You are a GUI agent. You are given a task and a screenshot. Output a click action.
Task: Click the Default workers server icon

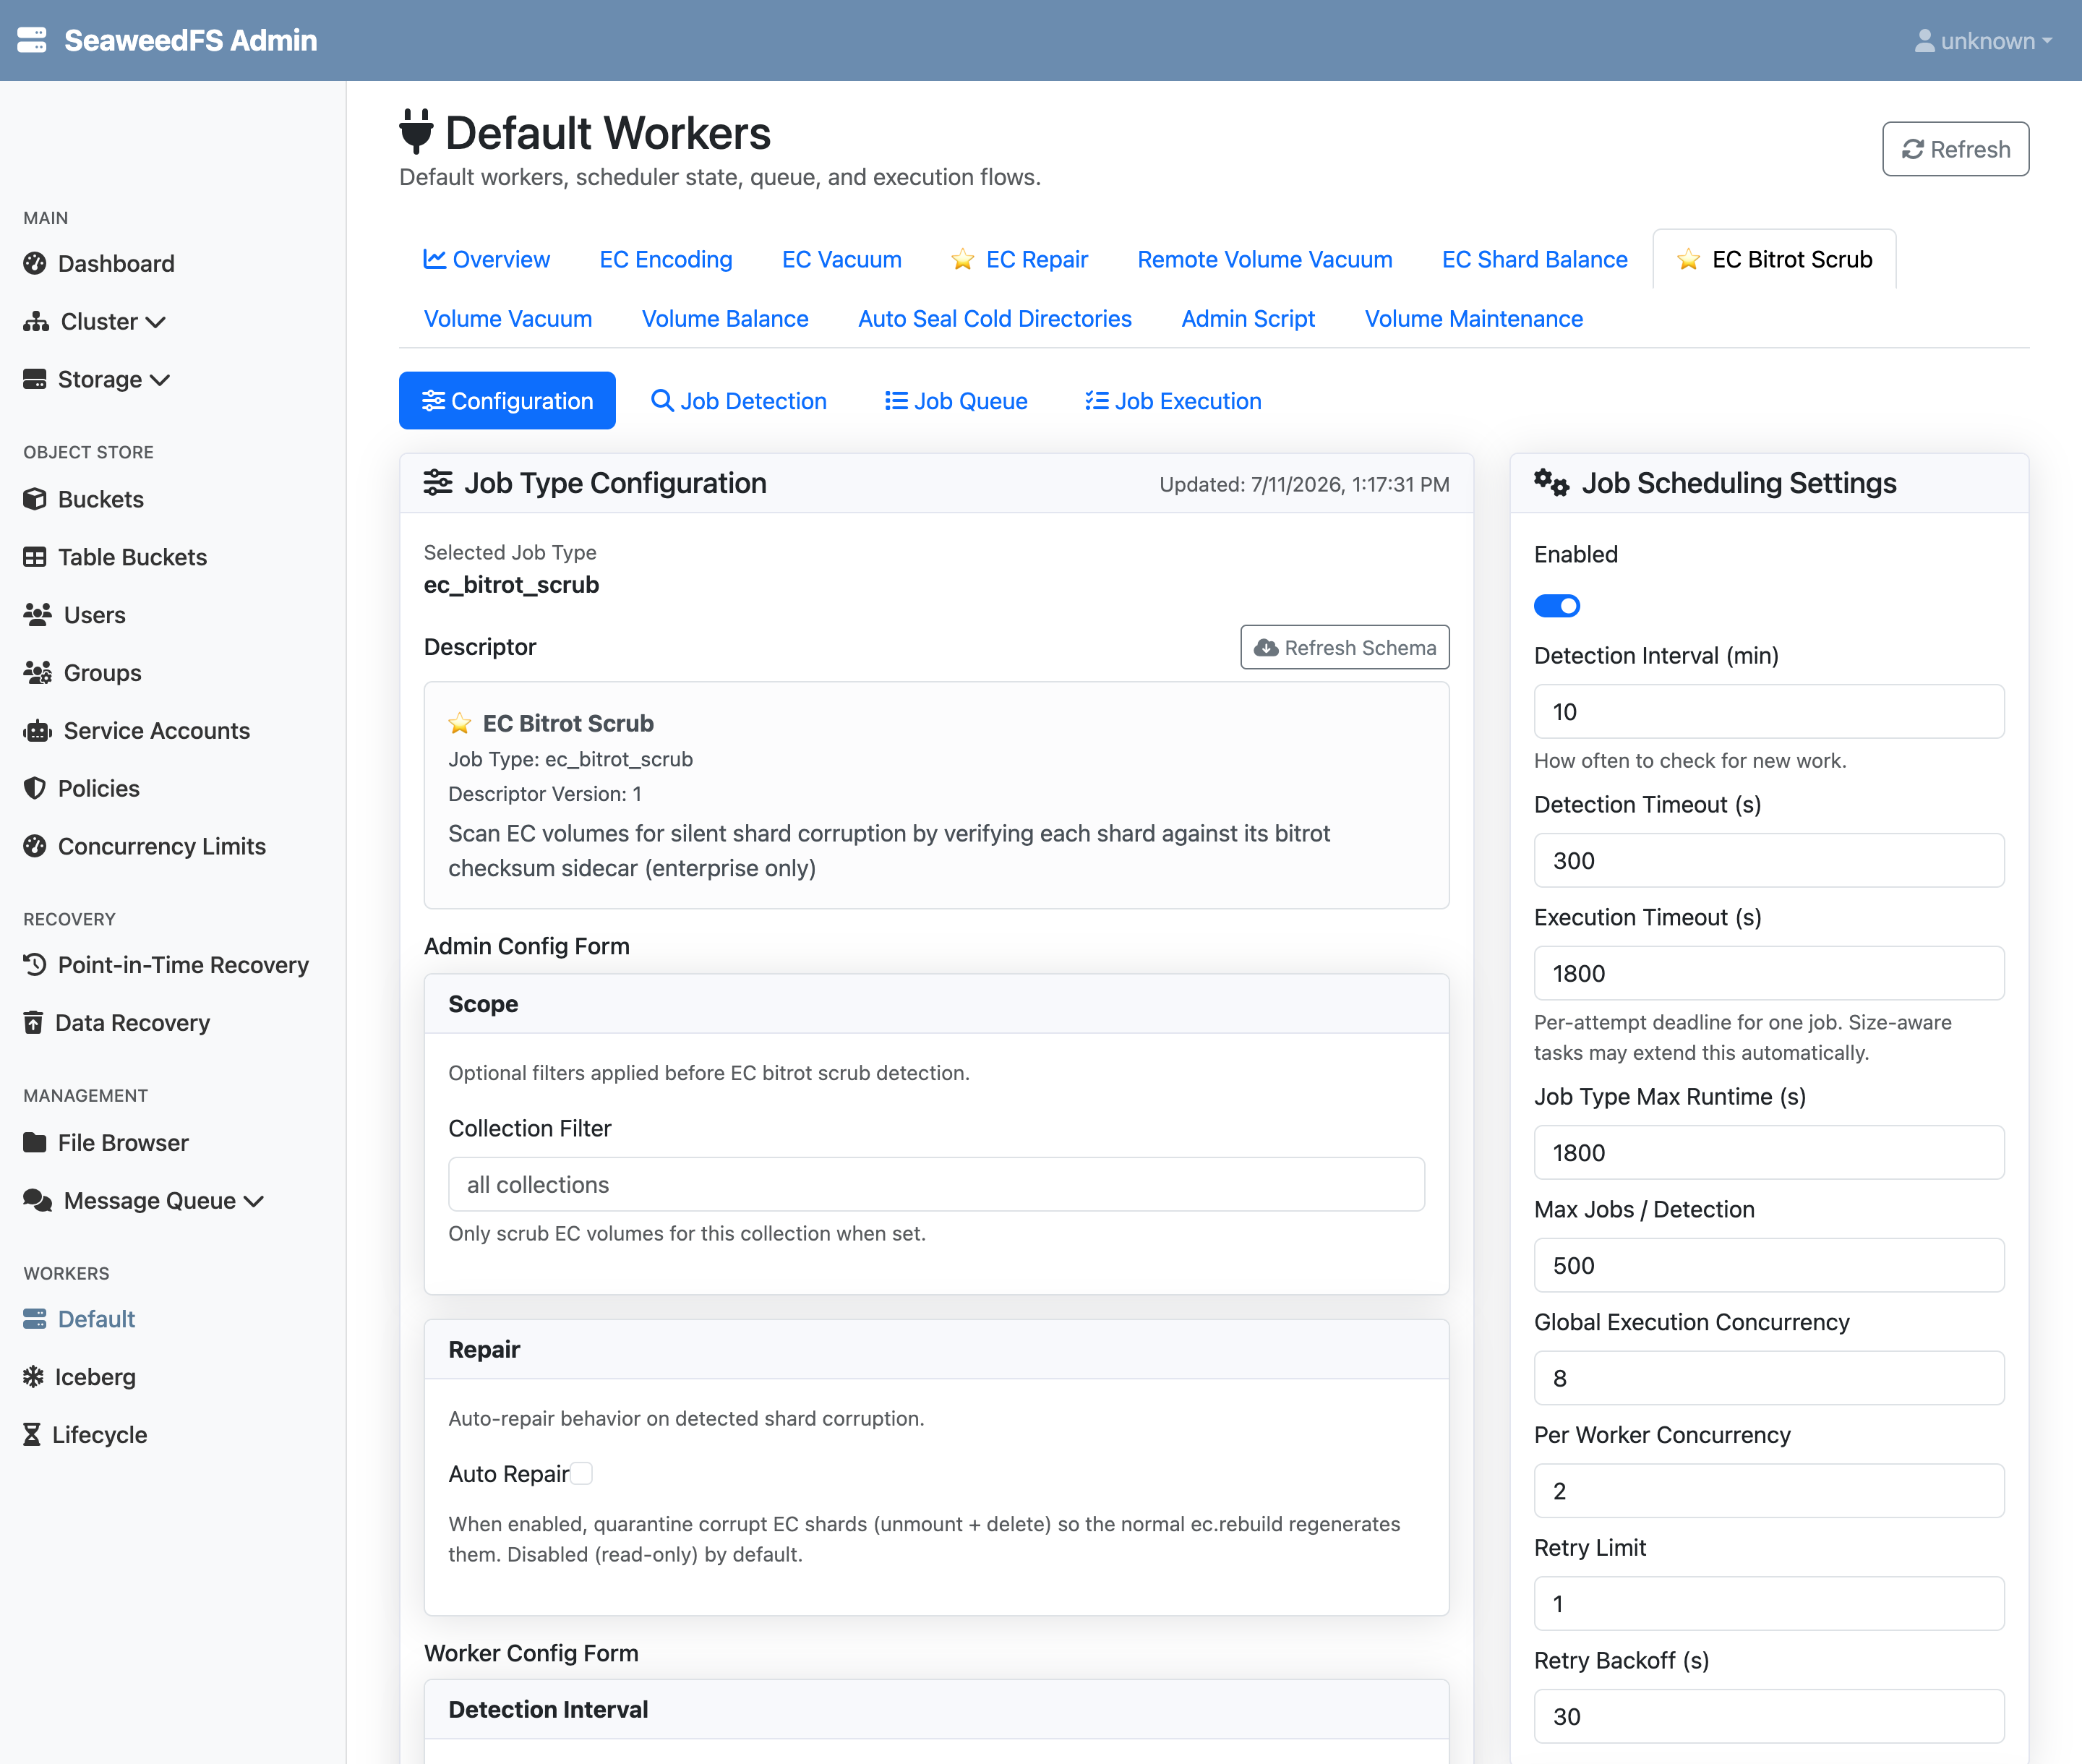click(35, 1319)
